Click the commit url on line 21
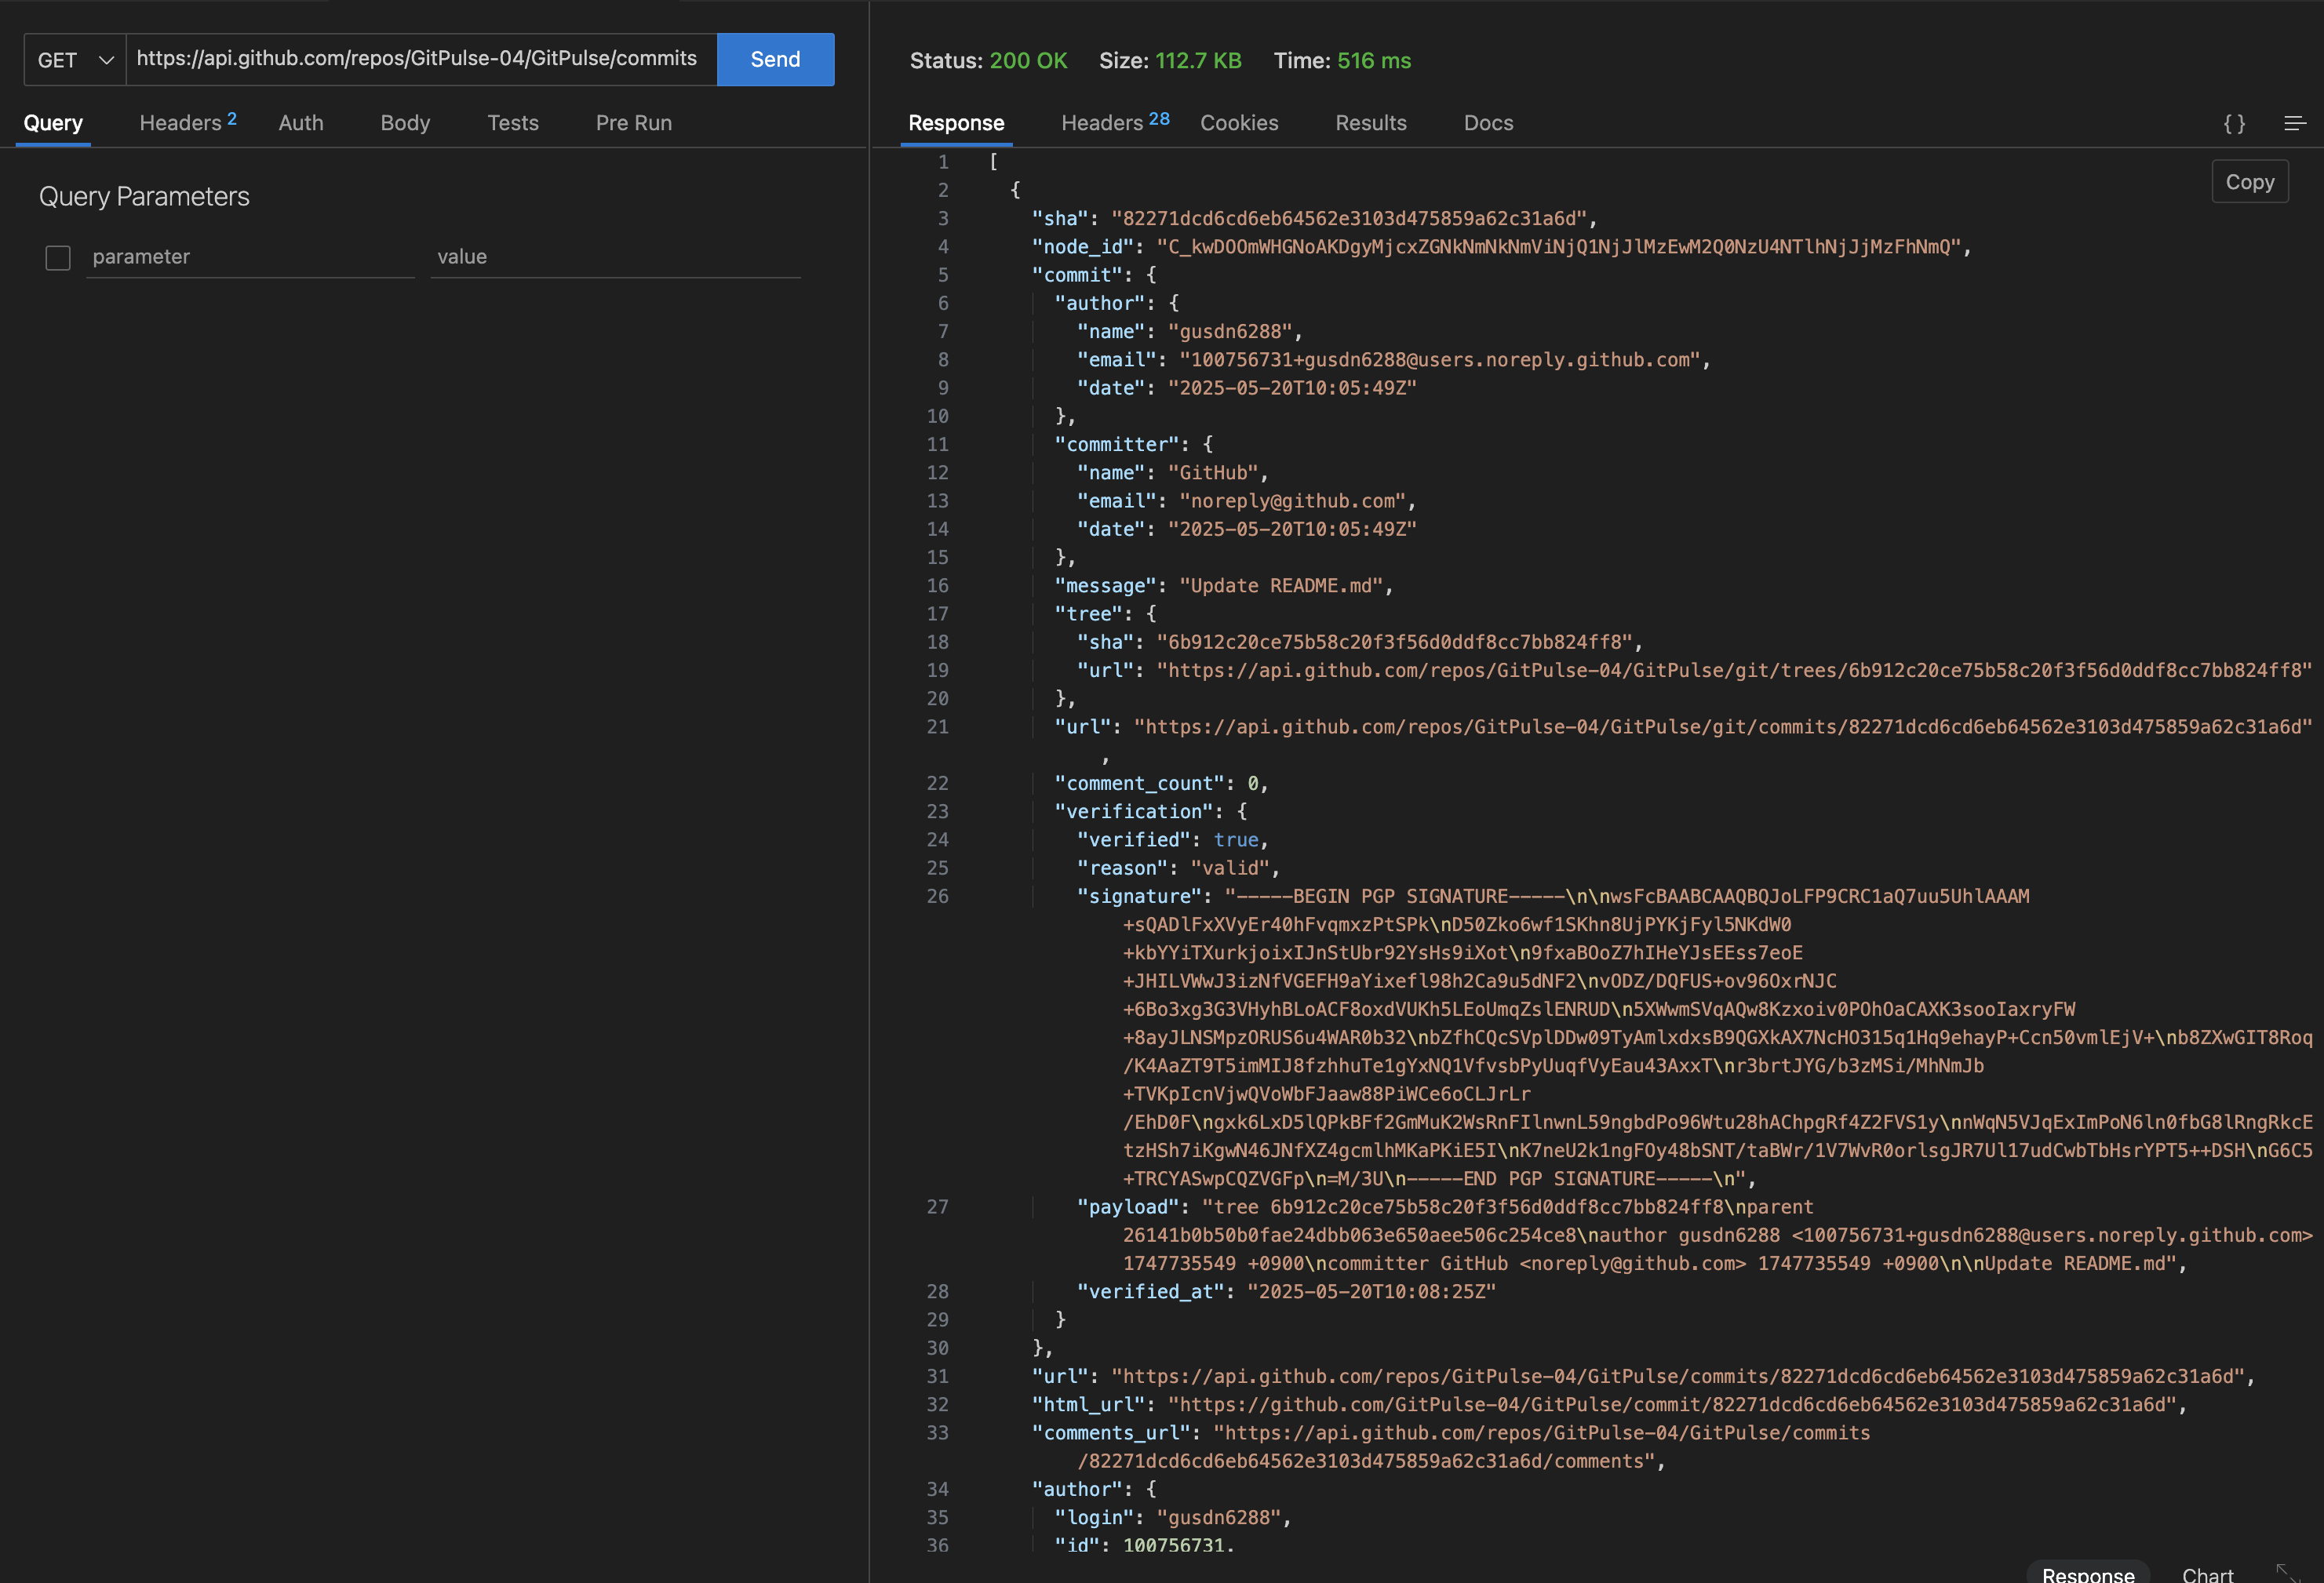 tap(1722, 727)
